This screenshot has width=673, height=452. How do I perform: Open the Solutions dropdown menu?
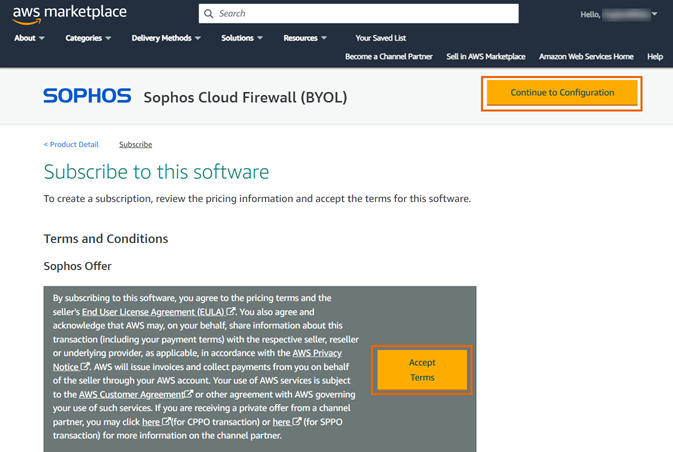(242, 38)
